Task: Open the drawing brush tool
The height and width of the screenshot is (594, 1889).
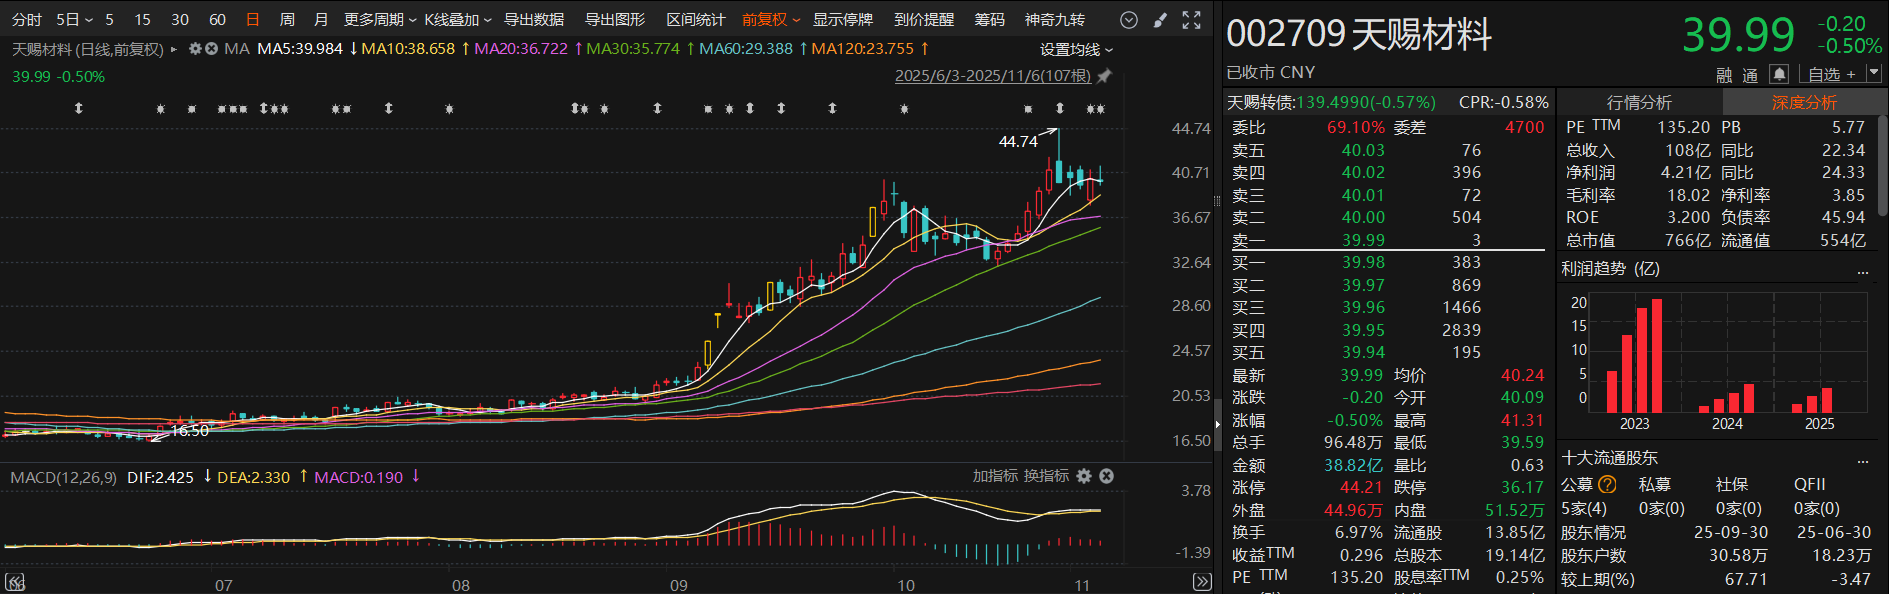Action: pos(1160,20)
